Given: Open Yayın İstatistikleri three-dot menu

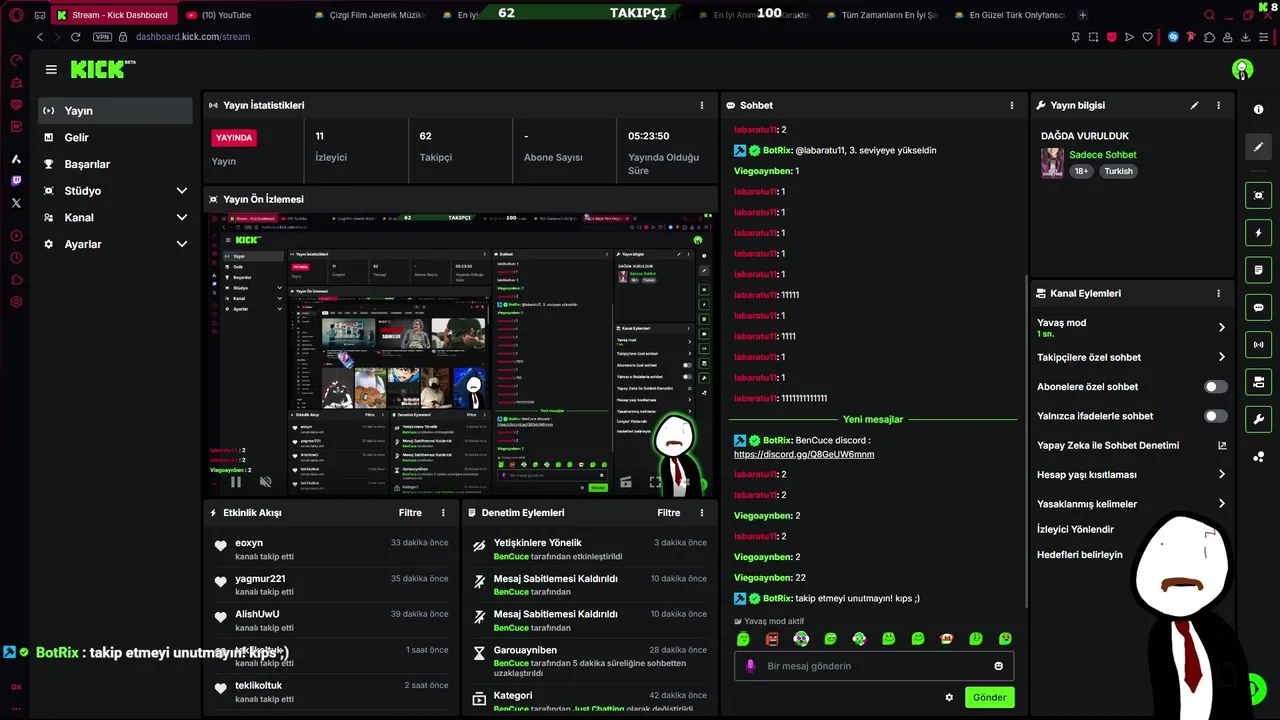Looking at the screenshot, I should [701, 105].
